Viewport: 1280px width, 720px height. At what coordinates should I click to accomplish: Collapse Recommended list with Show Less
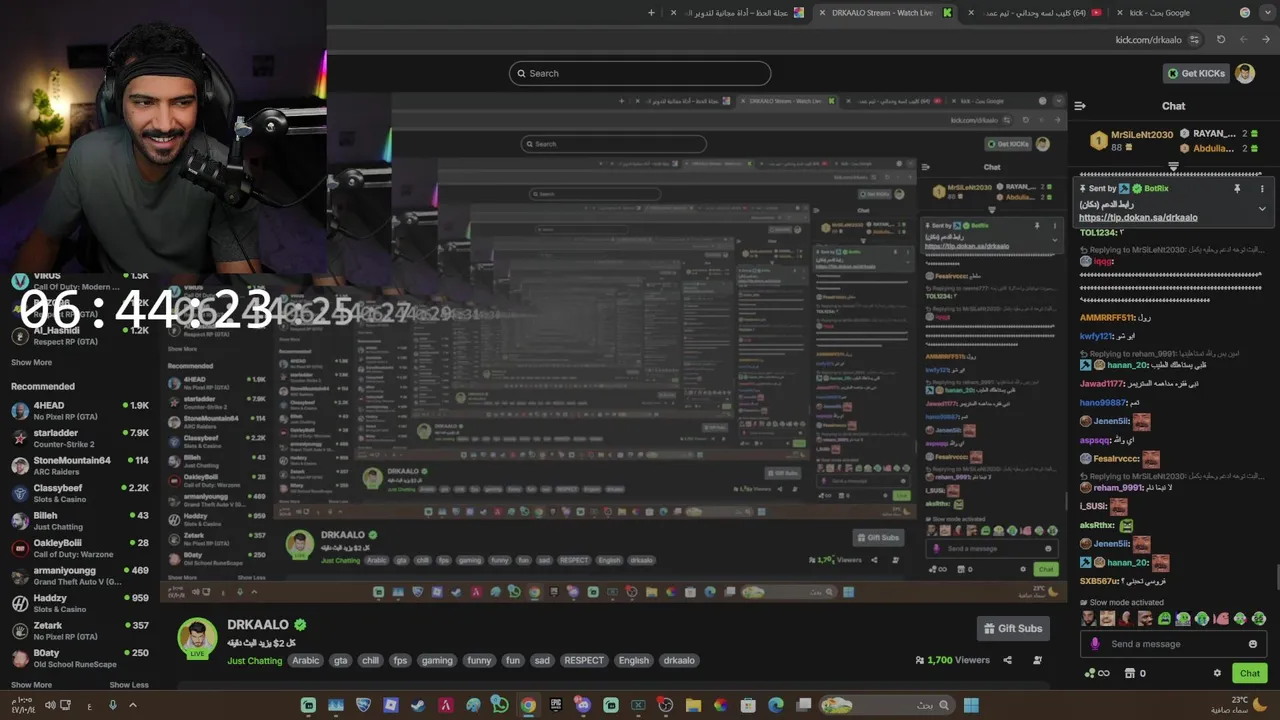[129, 685]
